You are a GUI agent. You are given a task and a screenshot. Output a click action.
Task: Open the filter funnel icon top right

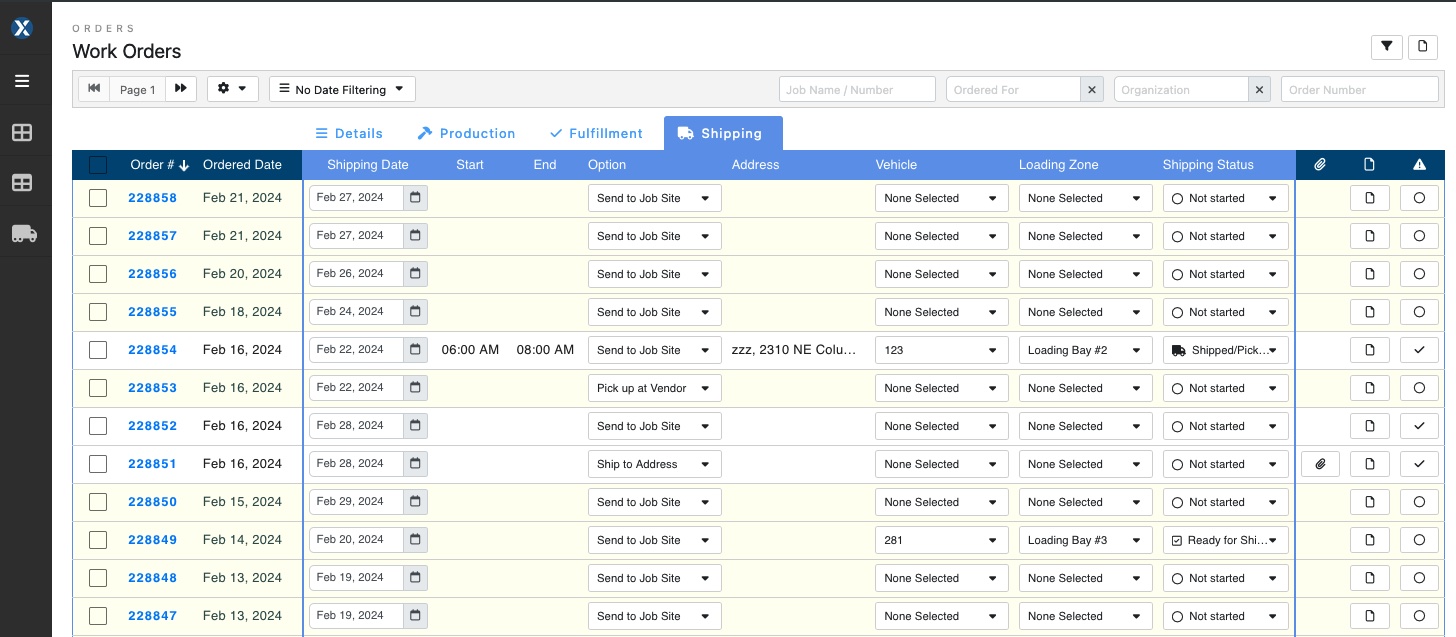point(1386,46)
